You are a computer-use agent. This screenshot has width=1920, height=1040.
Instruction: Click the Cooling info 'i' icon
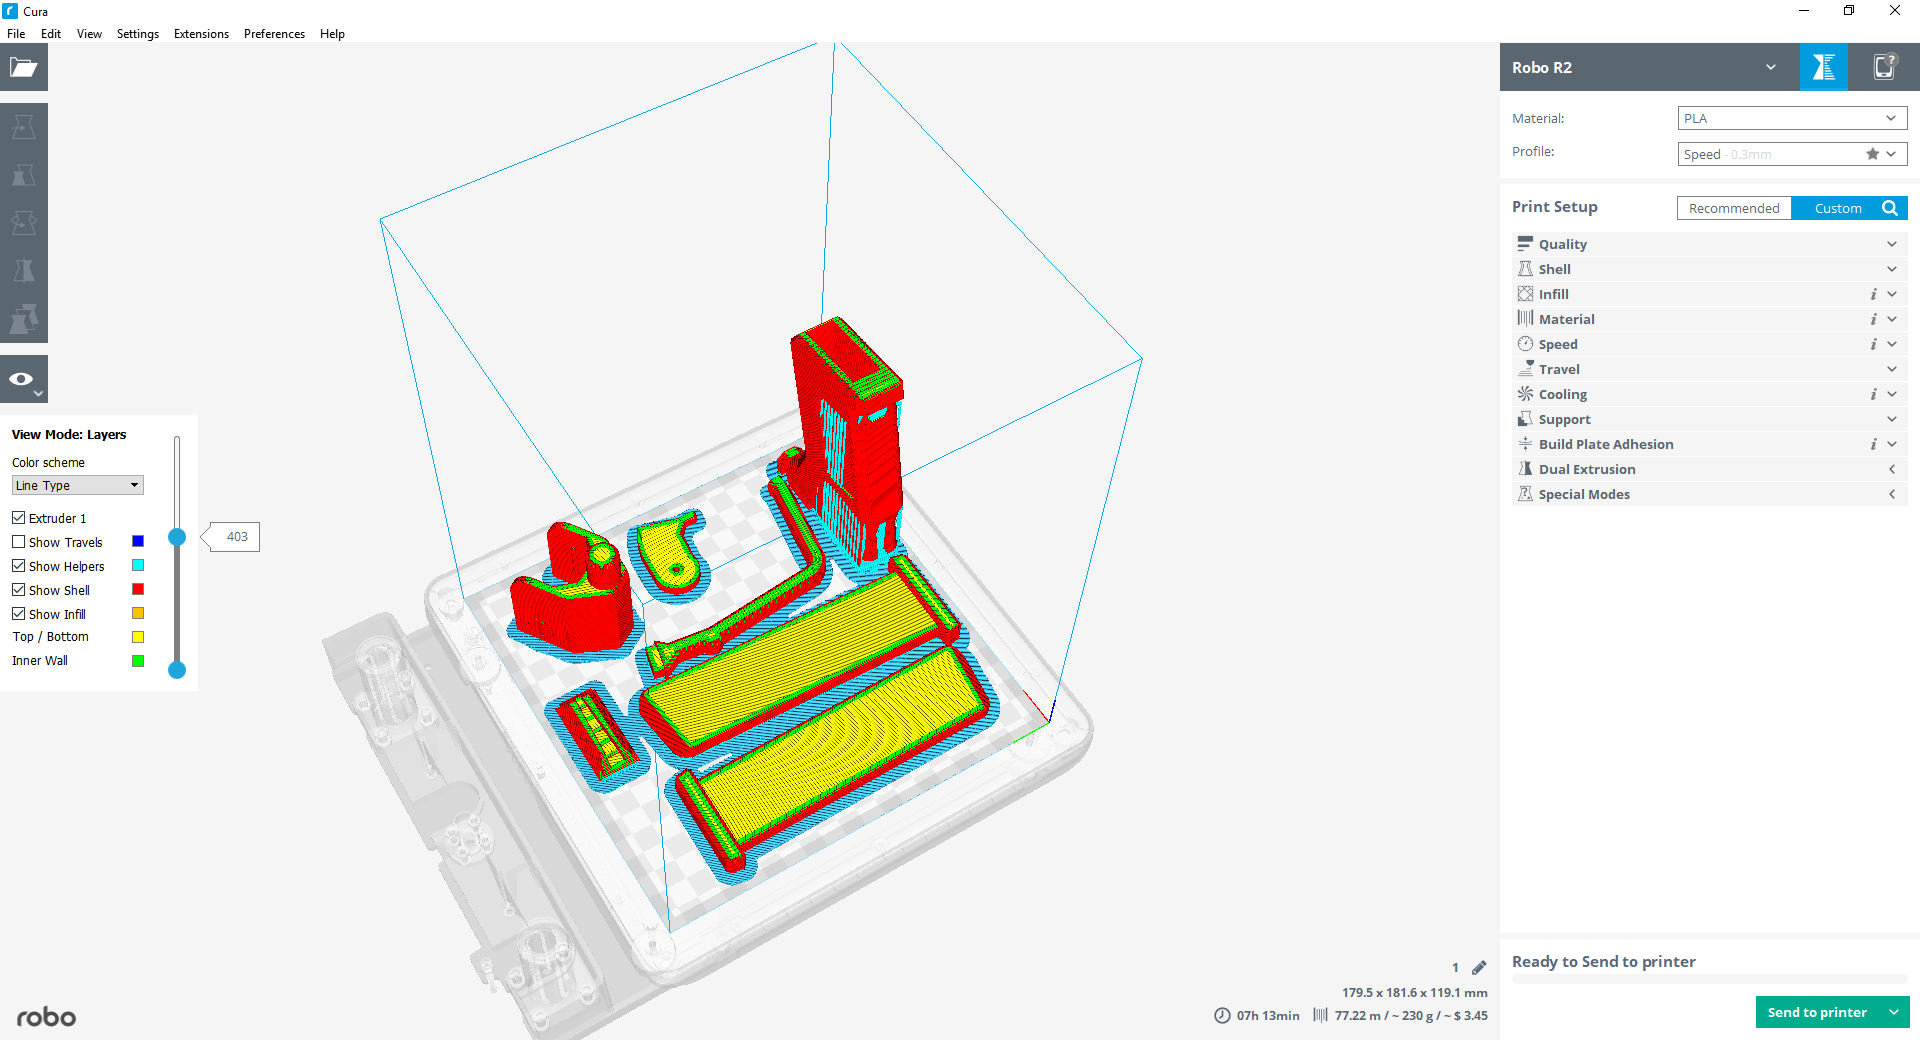click(x=1873, y=394)
